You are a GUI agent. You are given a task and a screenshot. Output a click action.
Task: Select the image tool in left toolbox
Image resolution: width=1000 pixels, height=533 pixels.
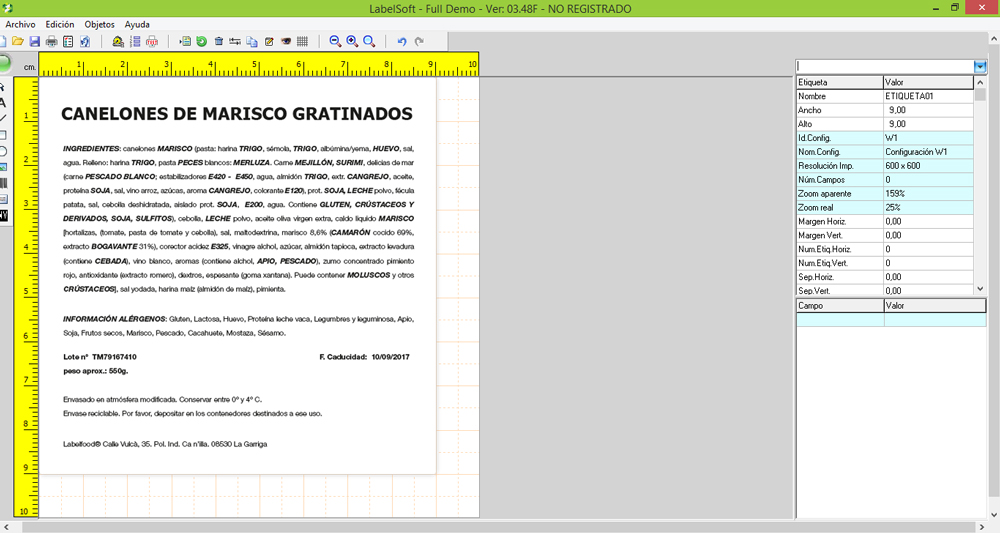(x=3, y=167)
